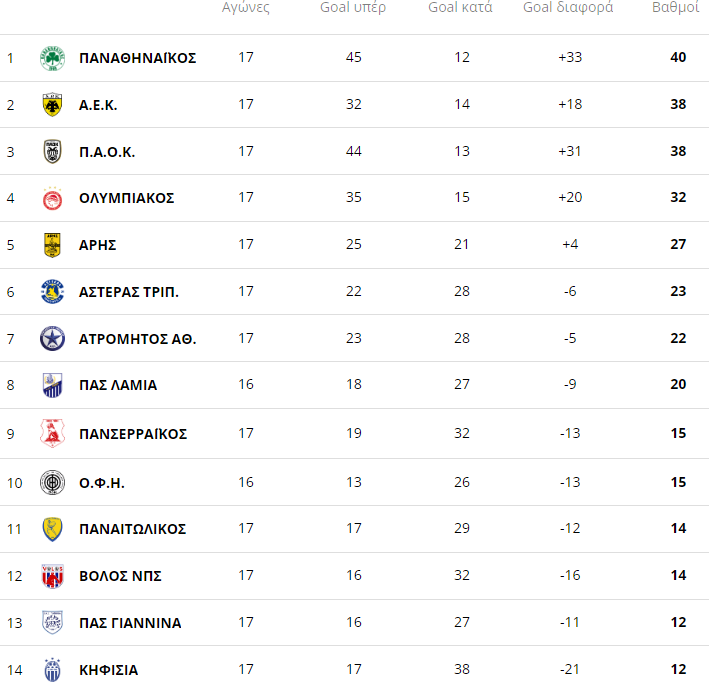This screenshot has width=709, height=688.
Task: Click the Panetolikos yellow crest
Action: (x=52, y=529)
